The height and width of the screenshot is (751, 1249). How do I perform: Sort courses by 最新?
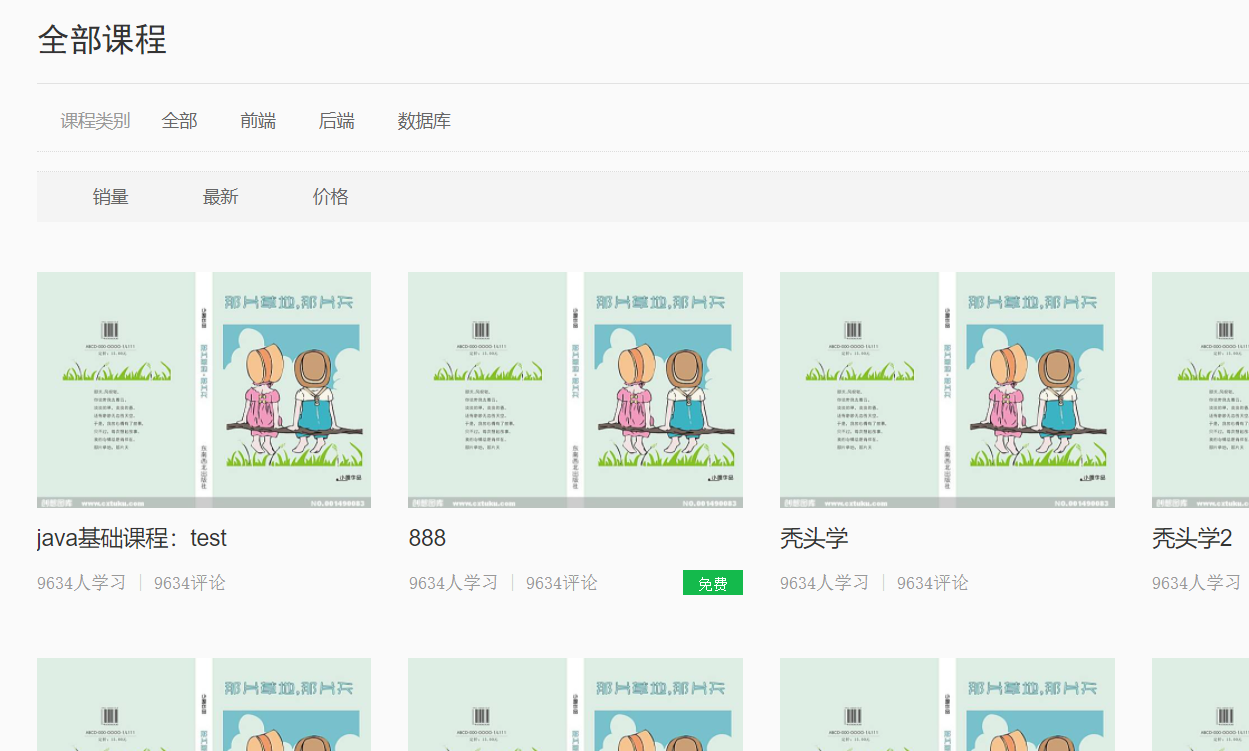[221, 196]
